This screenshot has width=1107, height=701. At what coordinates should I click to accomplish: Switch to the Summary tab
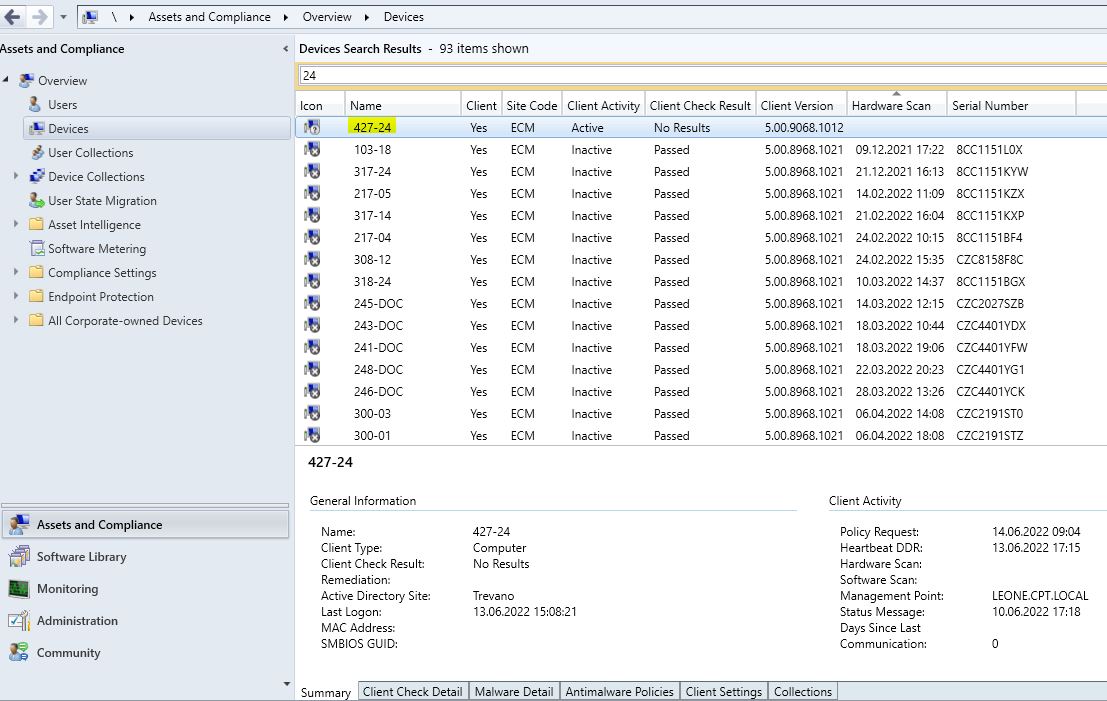(325, 693)
